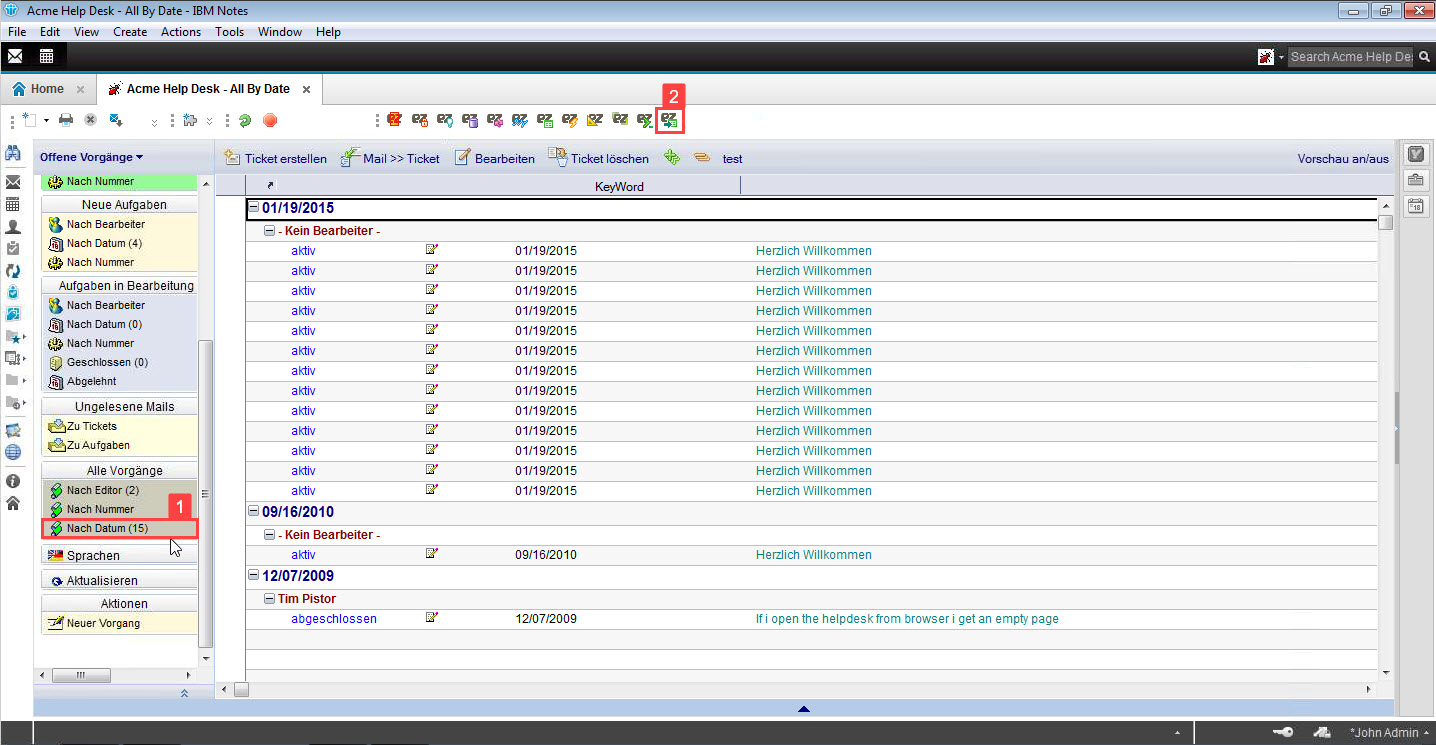Collapse the 12/07/2009 date category
The height and width of the screenshot is (745, 1436).
(x=253, y=576)
